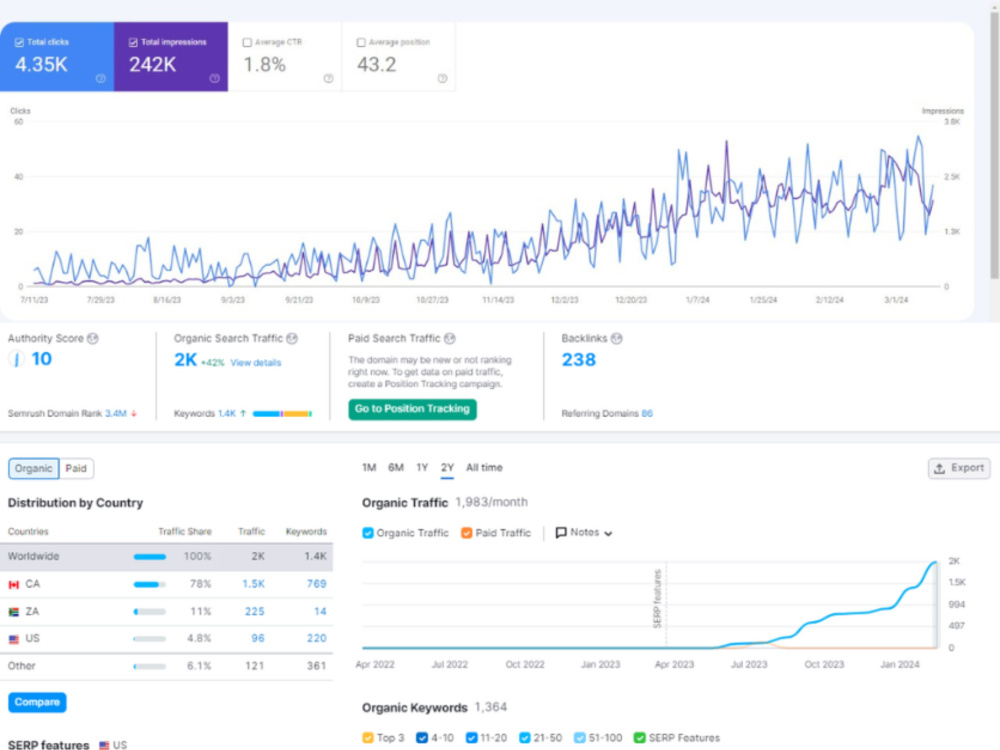Toggle the 4-10 keywords checkbox
Screen dimensions: 1000x750
click(x=422, y=738)
